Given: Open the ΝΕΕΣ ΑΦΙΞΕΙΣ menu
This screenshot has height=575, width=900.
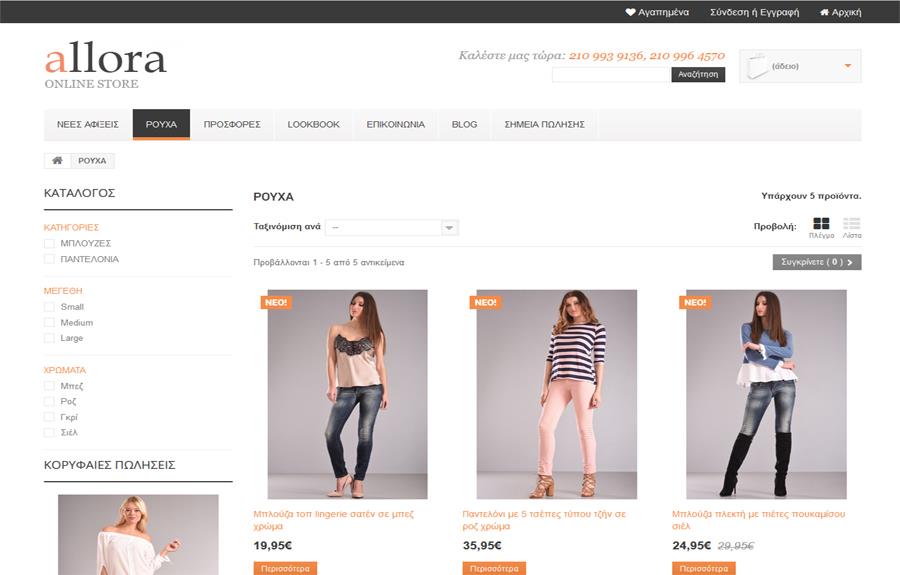Looking at the screenshot, I should pyautogui.click(x=88, y=125).
